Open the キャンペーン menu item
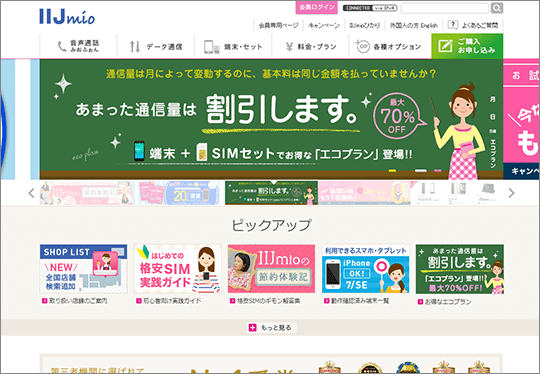Screen dimensions: 540x374 (x=324, y=25)
